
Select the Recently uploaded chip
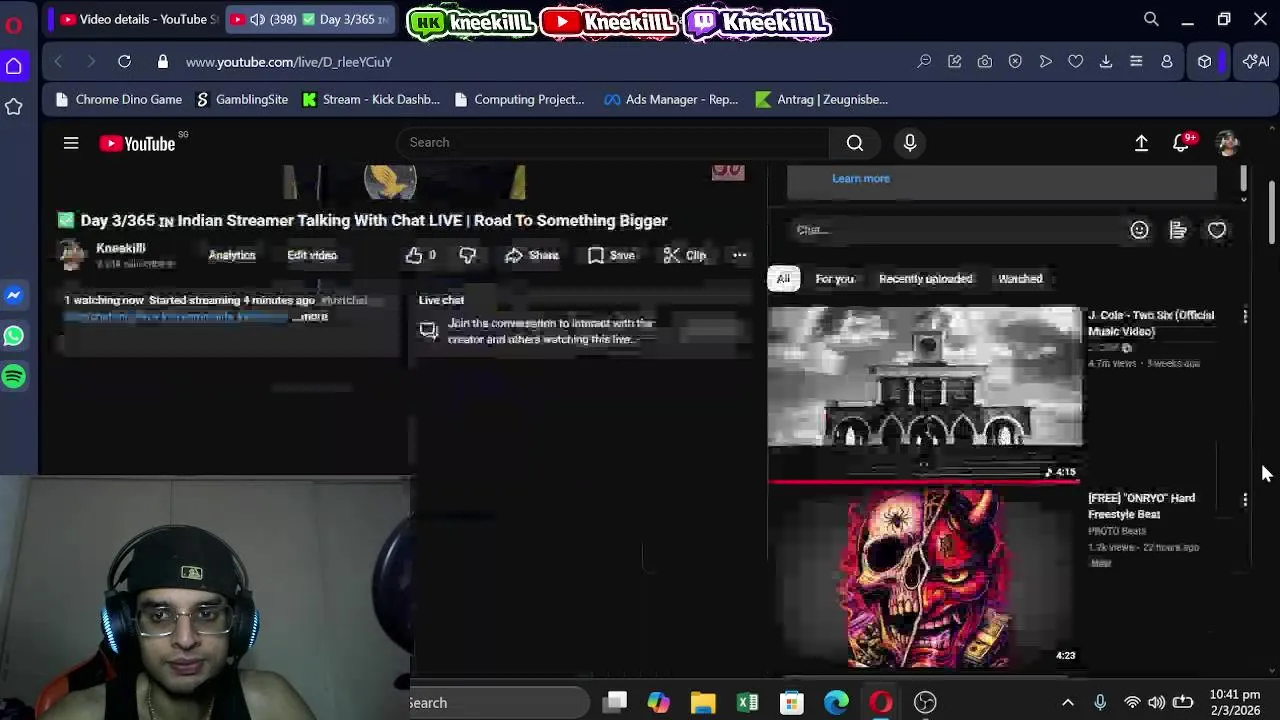(925, 279)
